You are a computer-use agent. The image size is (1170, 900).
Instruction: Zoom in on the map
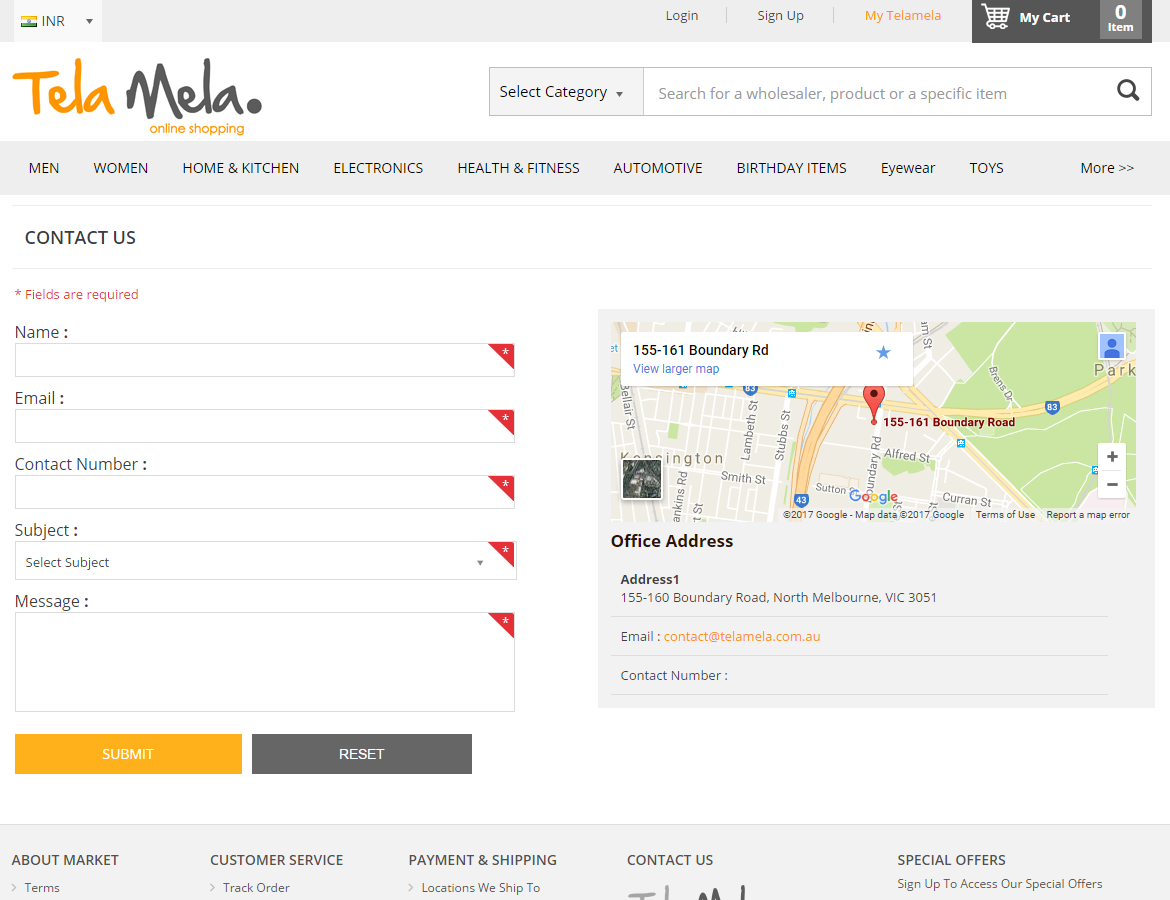(x=1112, y=457)
